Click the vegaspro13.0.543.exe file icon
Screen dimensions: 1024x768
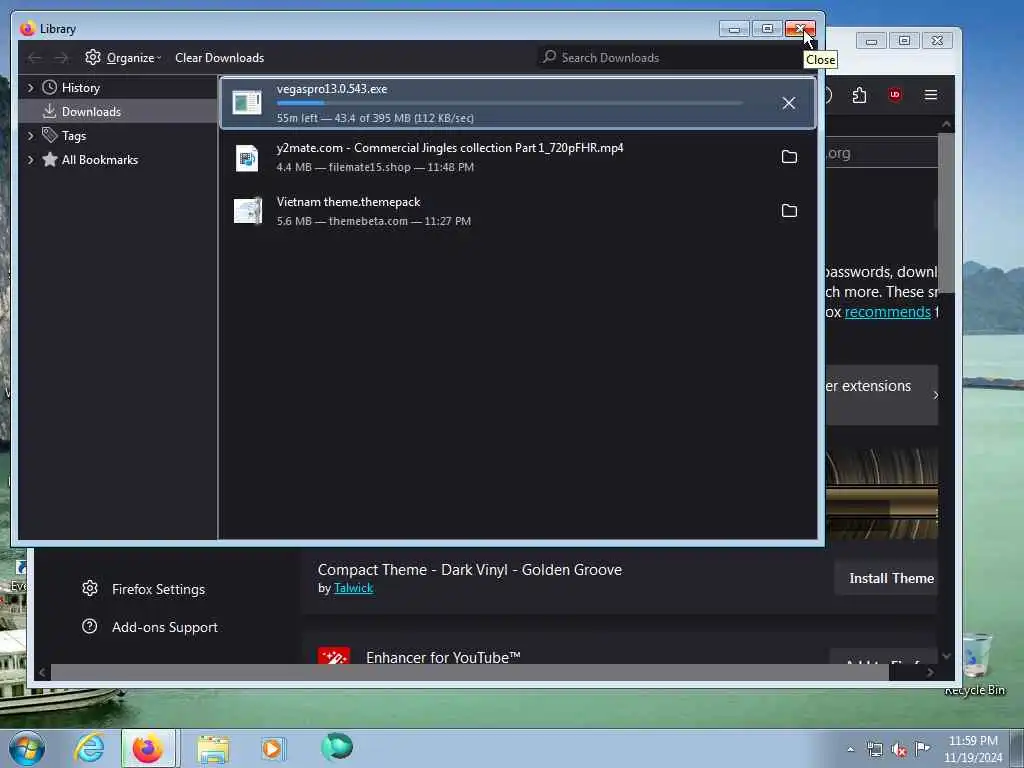pos(247,103)
